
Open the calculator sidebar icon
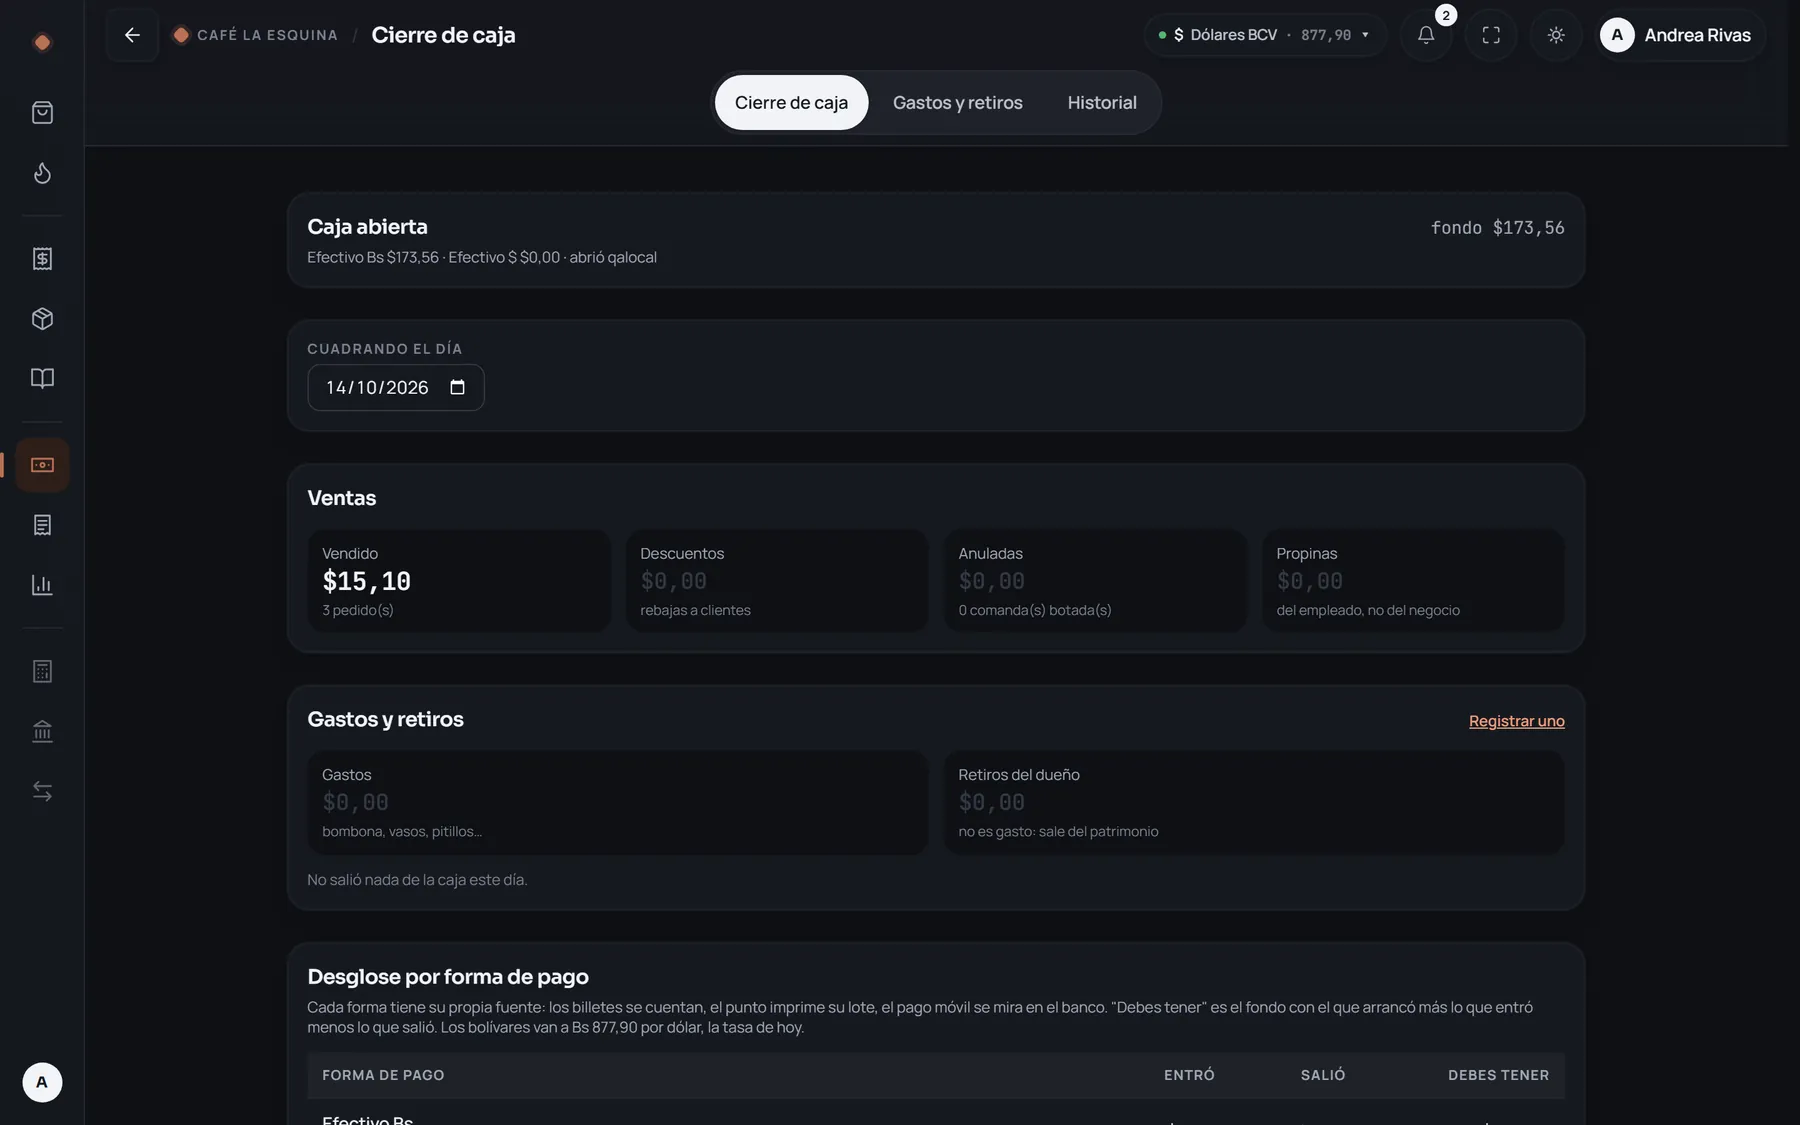(42, 671)
